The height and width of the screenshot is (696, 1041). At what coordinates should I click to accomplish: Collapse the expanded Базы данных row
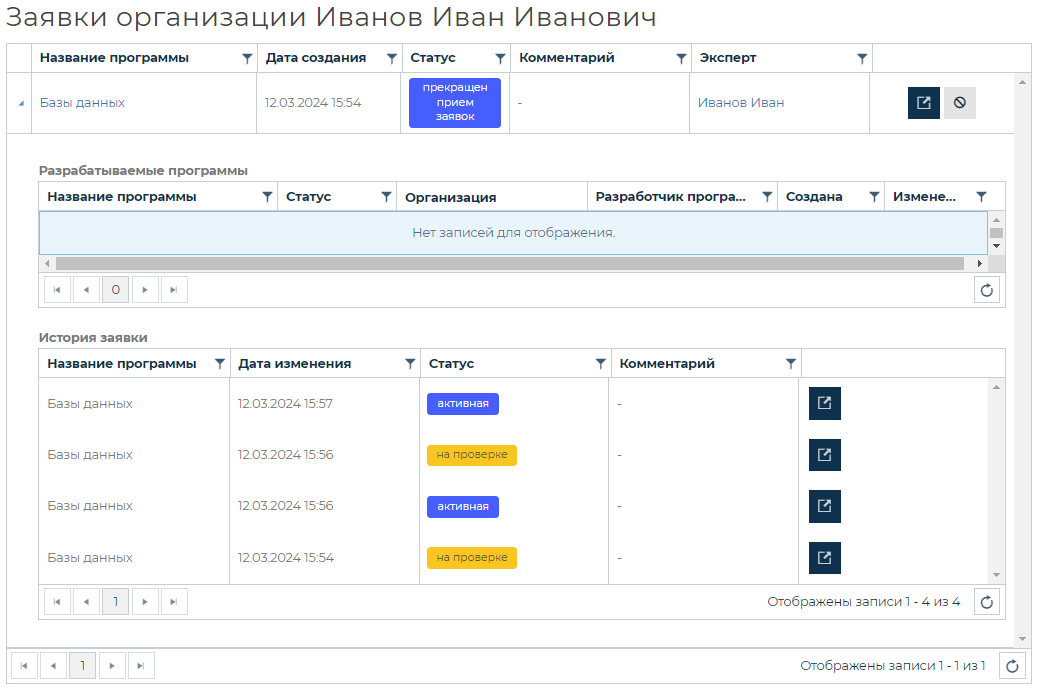[x=21, y=103]
